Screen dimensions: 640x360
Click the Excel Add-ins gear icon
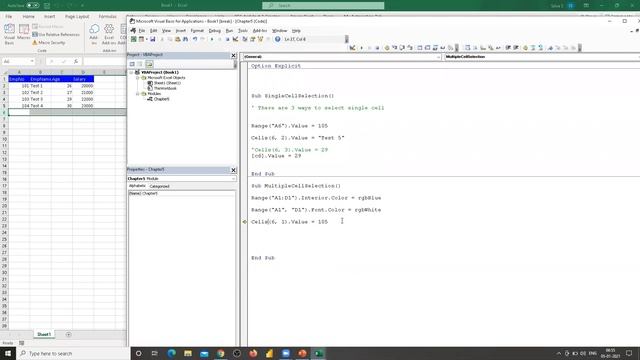109,29
